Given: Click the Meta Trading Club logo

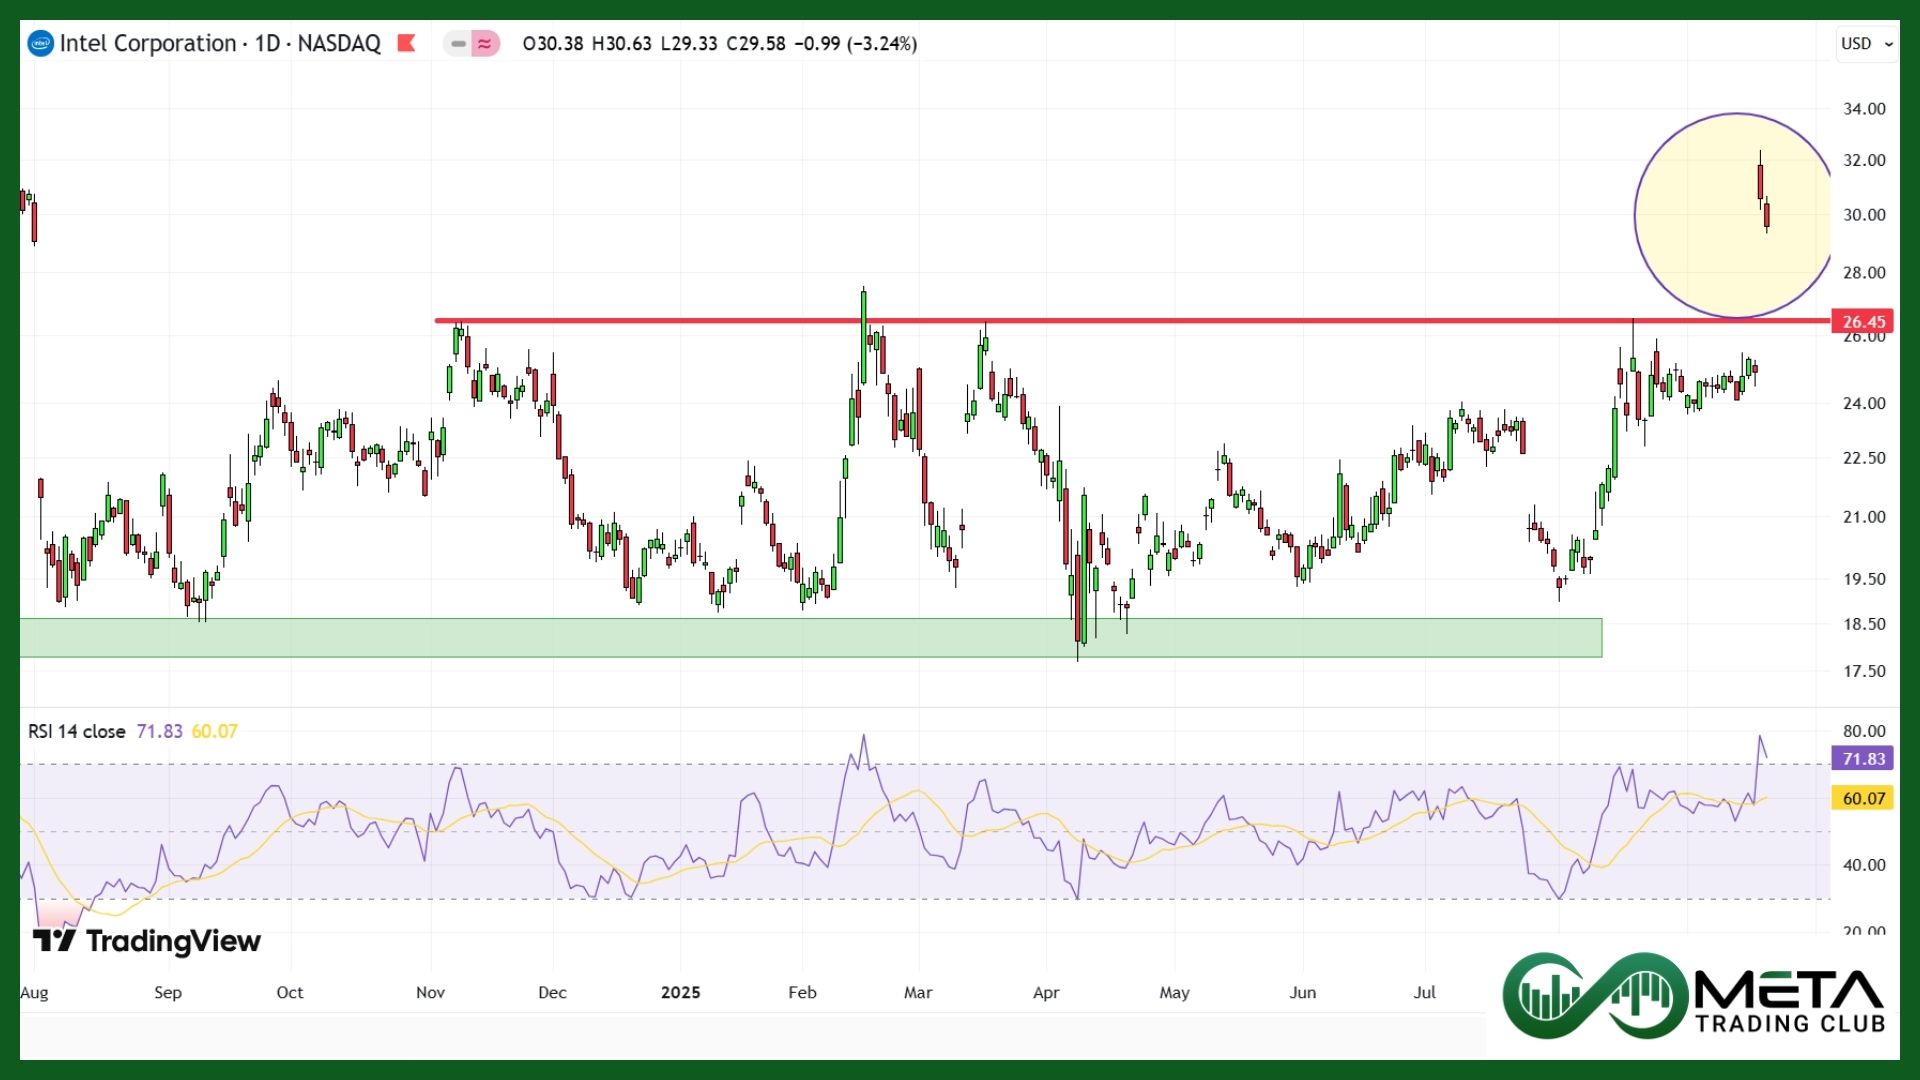Looking at the screenshot, I should click(1695, 996).
